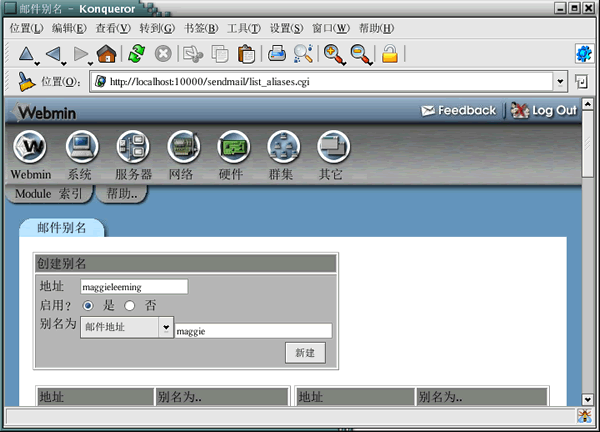The height and width of the screenshot is (432, 600).
Task: Open the 帮助.. tab
Action: point(122,194)
